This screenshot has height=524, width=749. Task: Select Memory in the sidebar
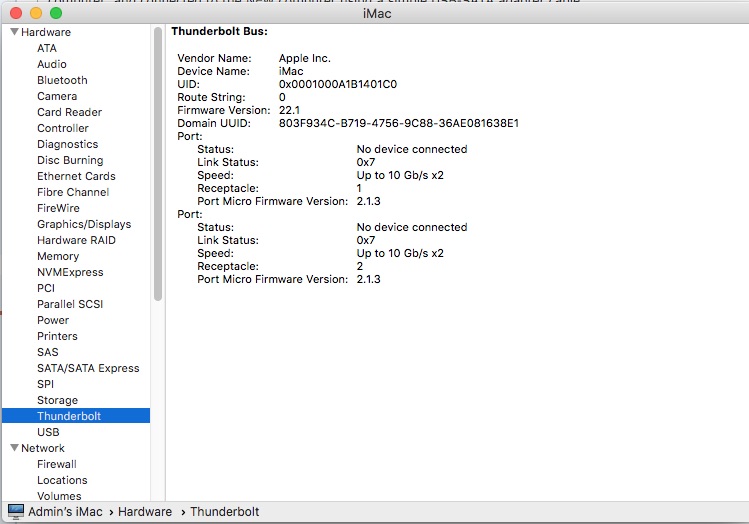pyautogui.click(x=58, y=256)
